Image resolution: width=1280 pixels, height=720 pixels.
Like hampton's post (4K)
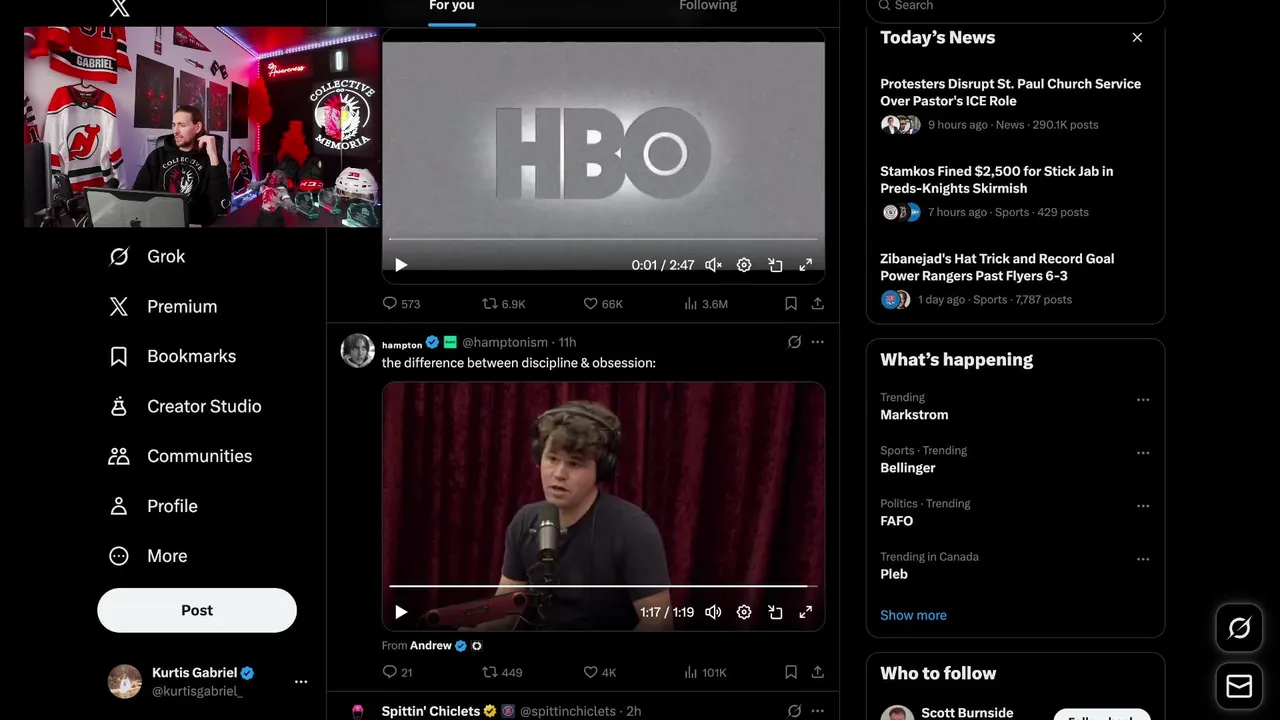tap(600, 672)
